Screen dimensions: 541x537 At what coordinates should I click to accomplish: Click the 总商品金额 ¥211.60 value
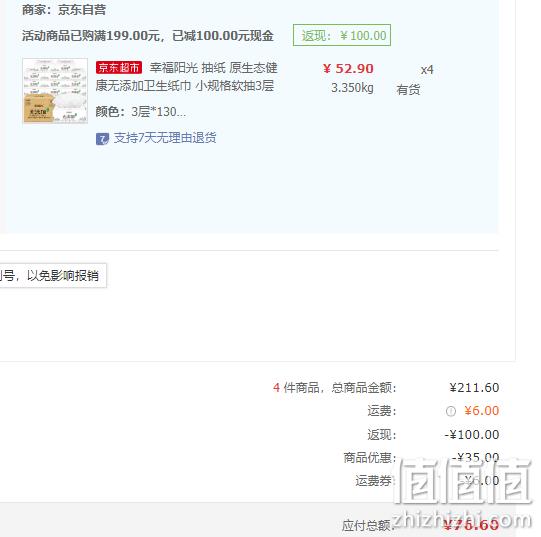pos(474,388)
